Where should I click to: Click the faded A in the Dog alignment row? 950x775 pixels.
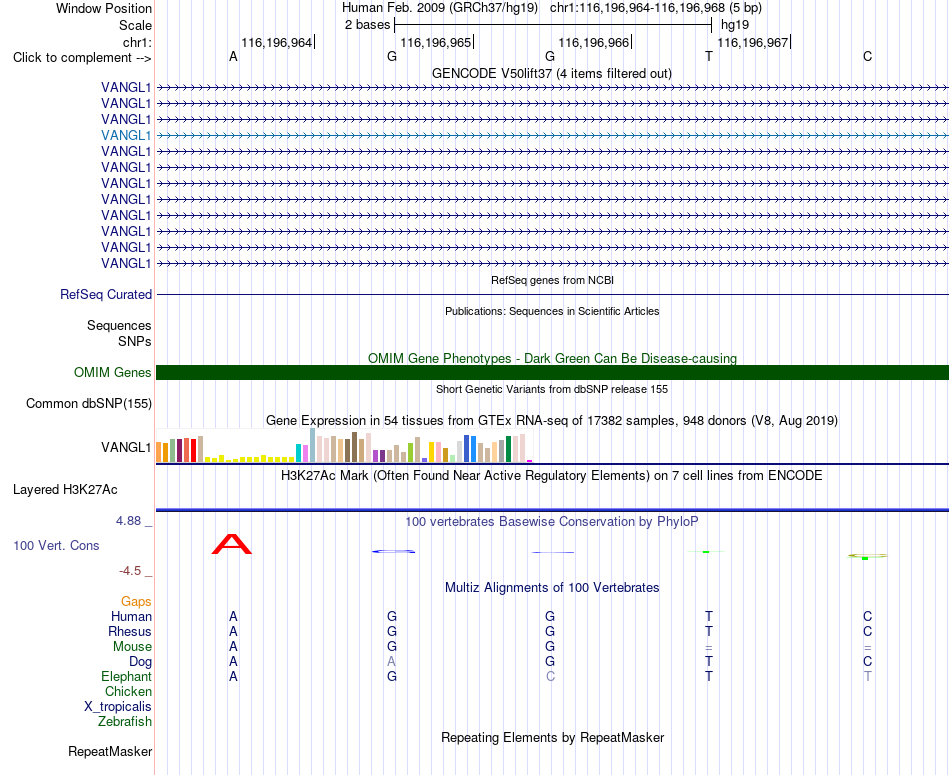[391, 661]
